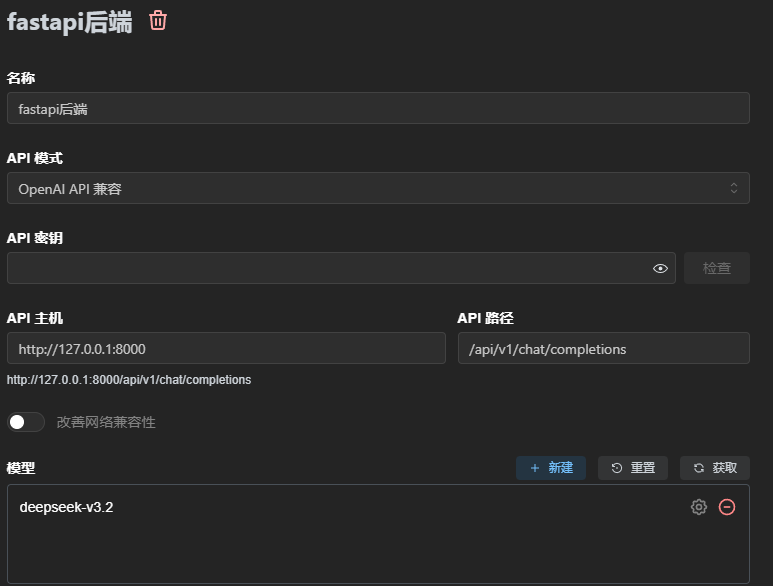Reveal the API key with eye icon
Viewport: 773px width, 586px height.
pos(660,268)
